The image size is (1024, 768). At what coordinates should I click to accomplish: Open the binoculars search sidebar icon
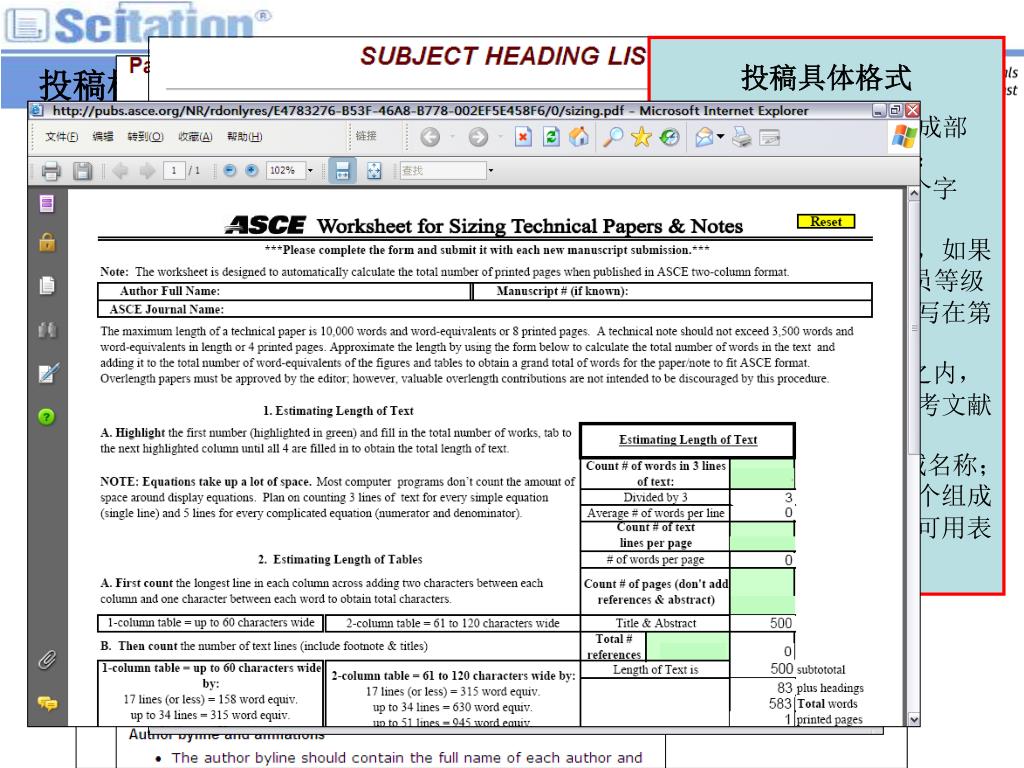(x=47, y=330)
